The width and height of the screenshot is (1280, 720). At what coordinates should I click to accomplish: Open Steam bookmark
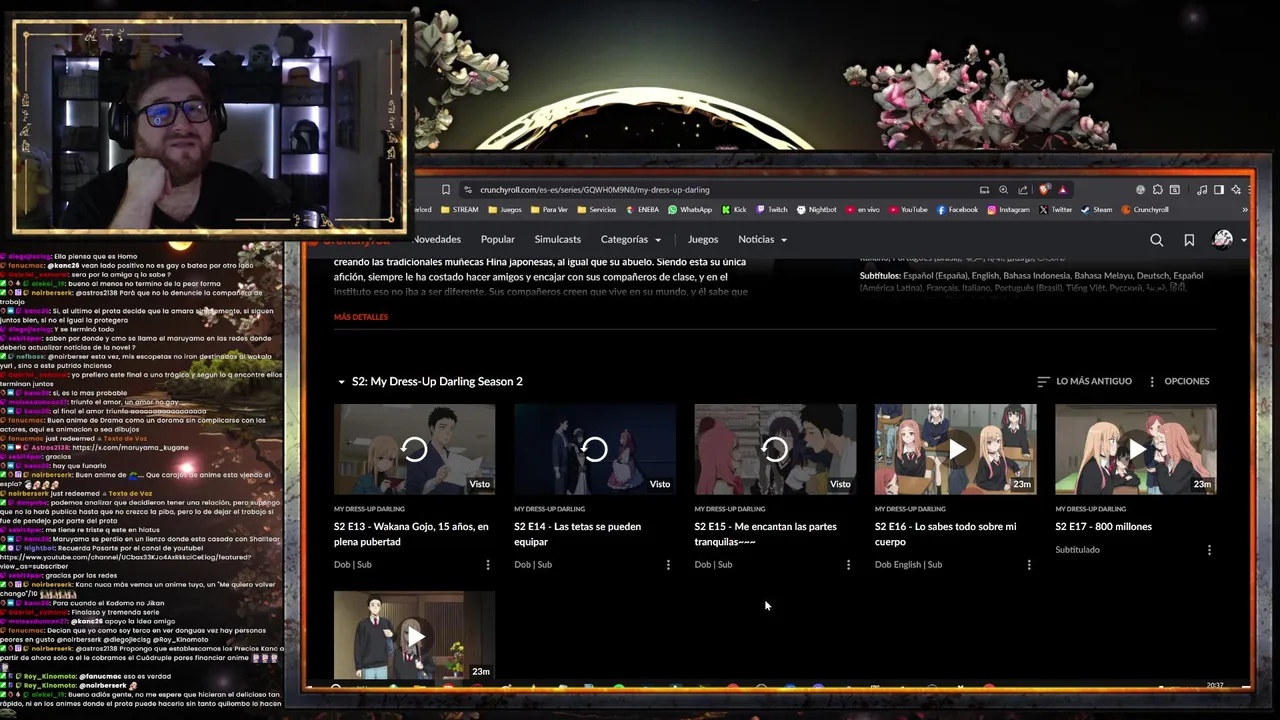pyautogui.click(x=1096, y=210)
